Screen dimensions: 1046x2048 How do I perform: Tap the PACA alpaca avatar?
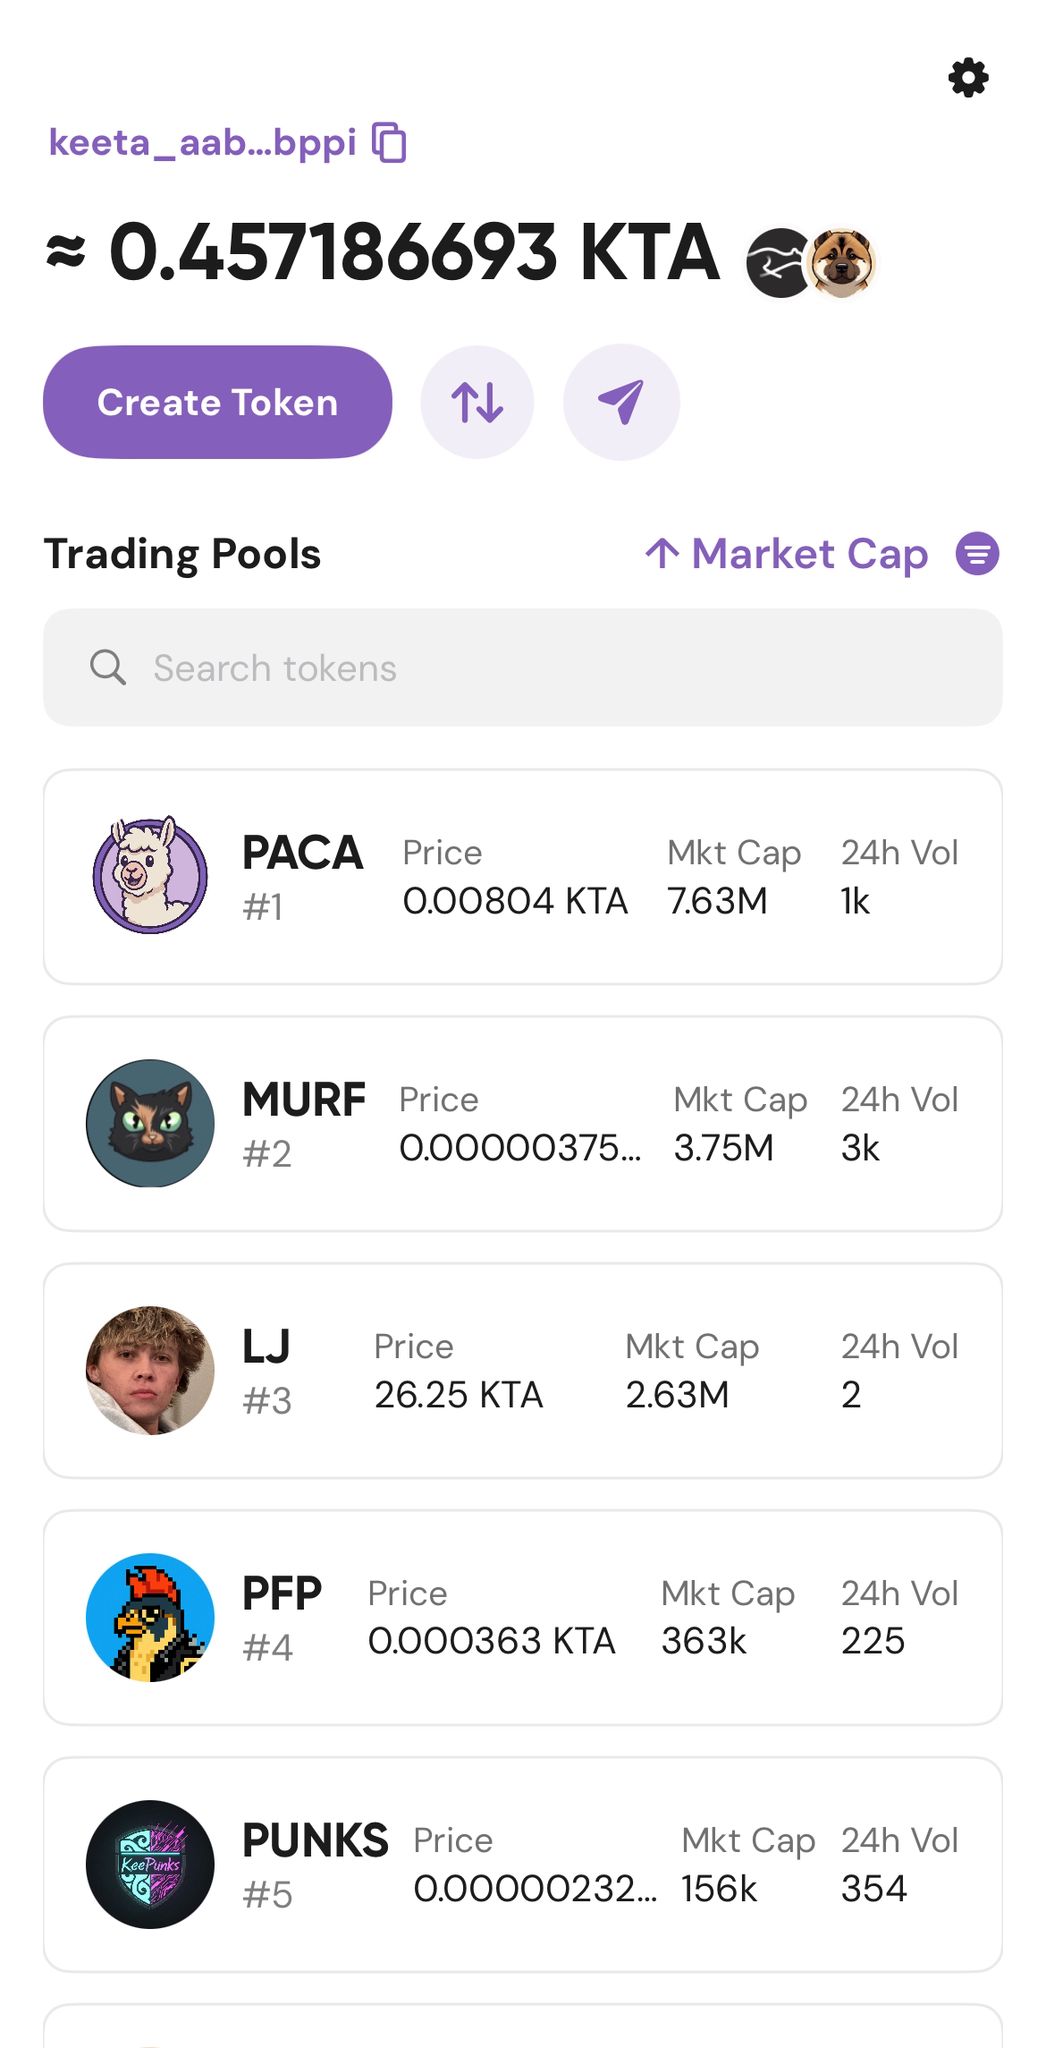coord(150,876)
